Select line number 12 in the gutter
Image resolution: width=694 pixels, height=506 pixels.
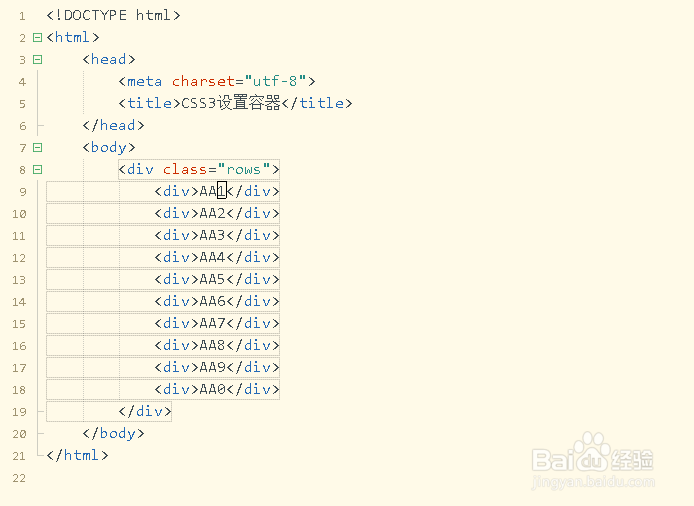(21, 258)
